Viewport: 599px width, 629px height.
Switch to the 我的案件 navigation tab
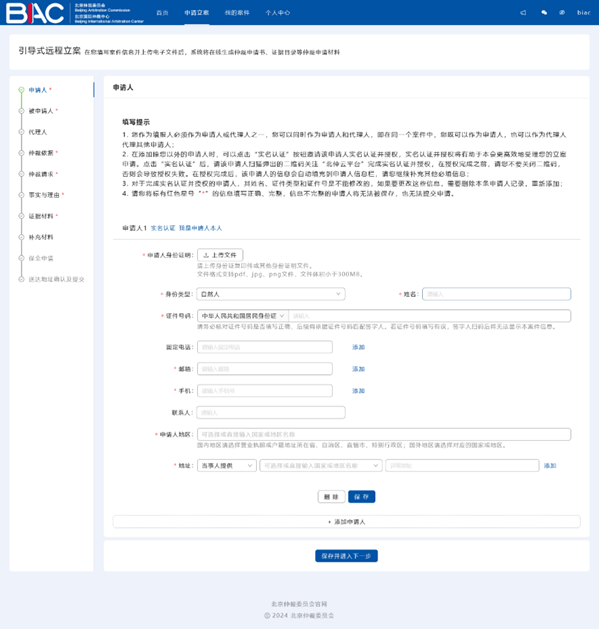[237, 13]
